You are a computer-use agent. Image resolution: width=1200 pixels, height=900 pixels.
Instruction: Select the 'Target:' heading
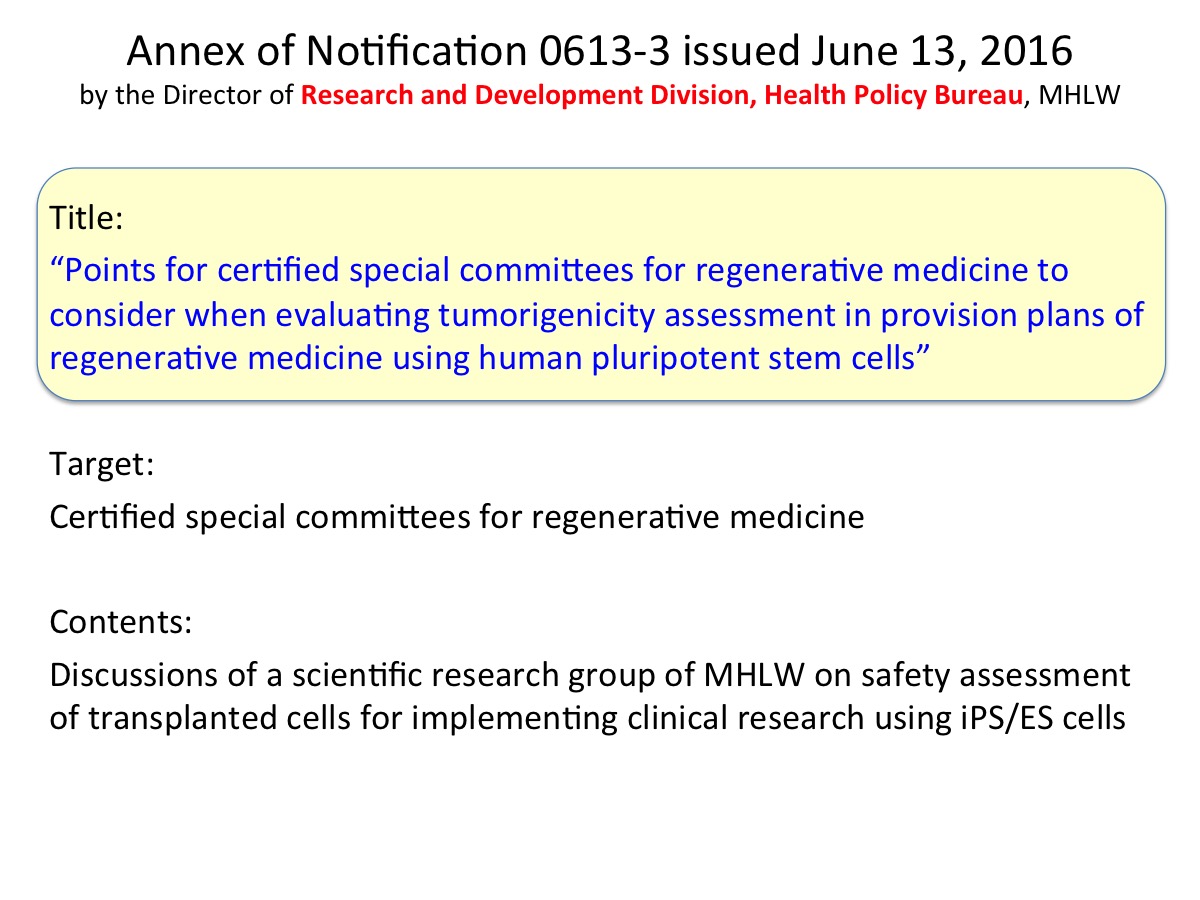100,465
